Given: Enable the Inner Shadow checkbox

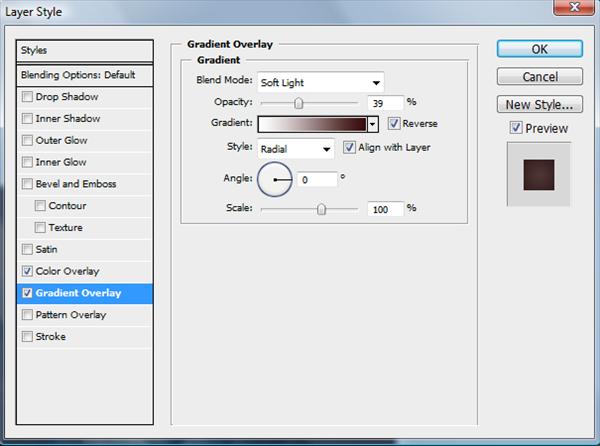Looking at the screenshot, I should tap(27, 119).
